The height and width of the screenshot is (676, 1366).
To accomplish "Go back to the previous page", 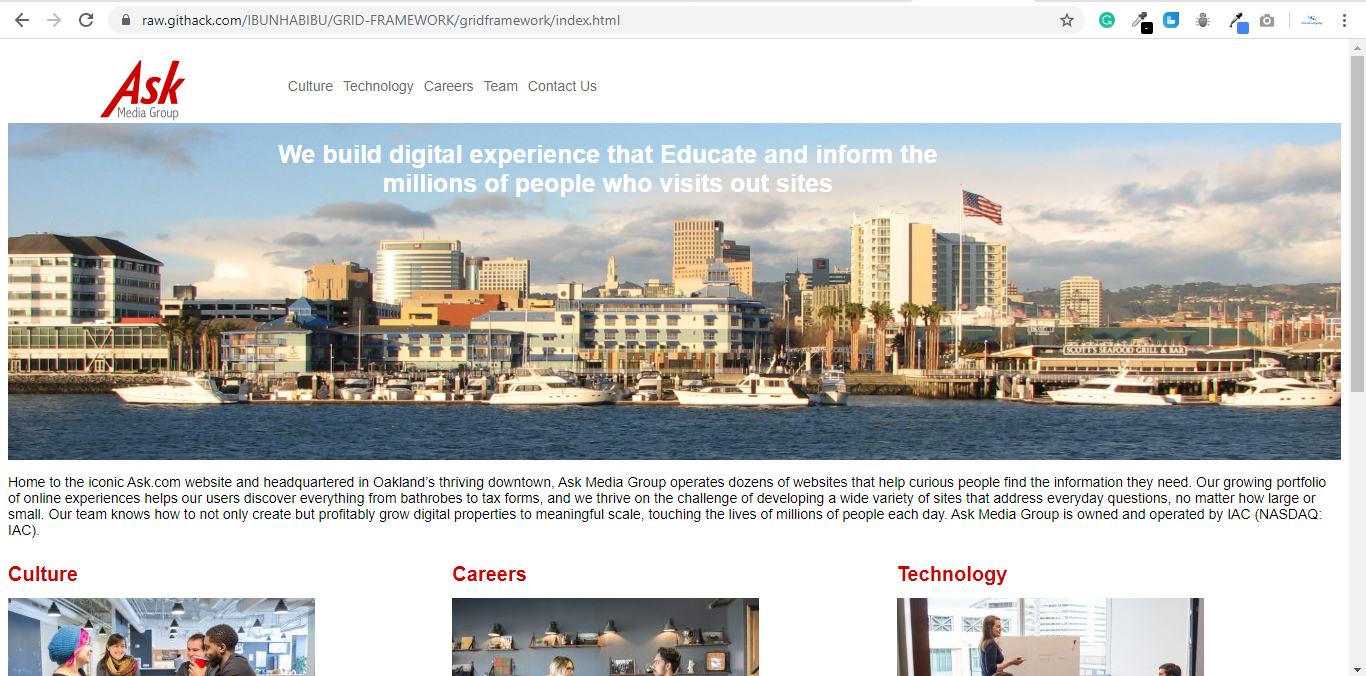I will click(x=22, y=20).
